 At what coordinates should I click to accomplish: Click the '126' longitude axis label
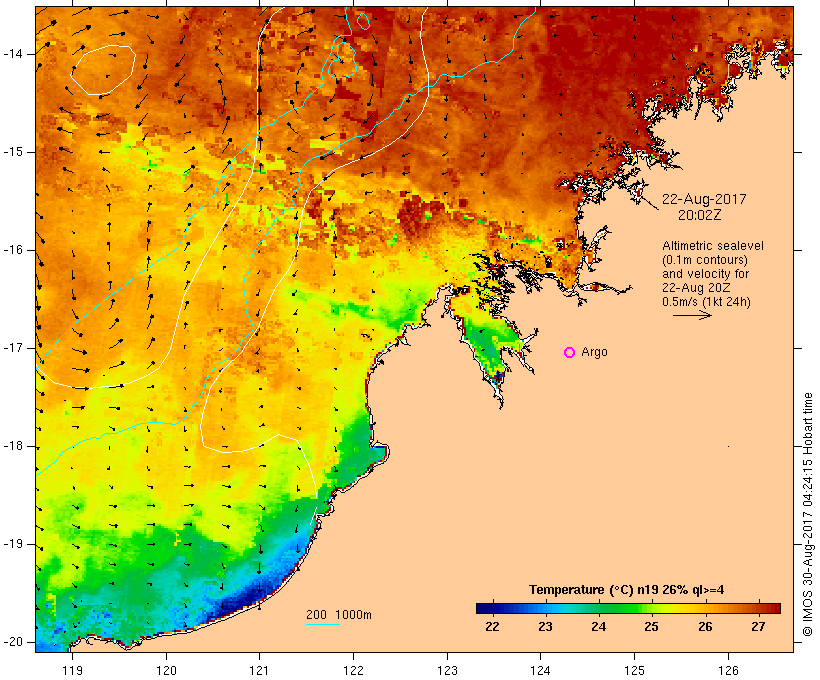tap(728, 670)
